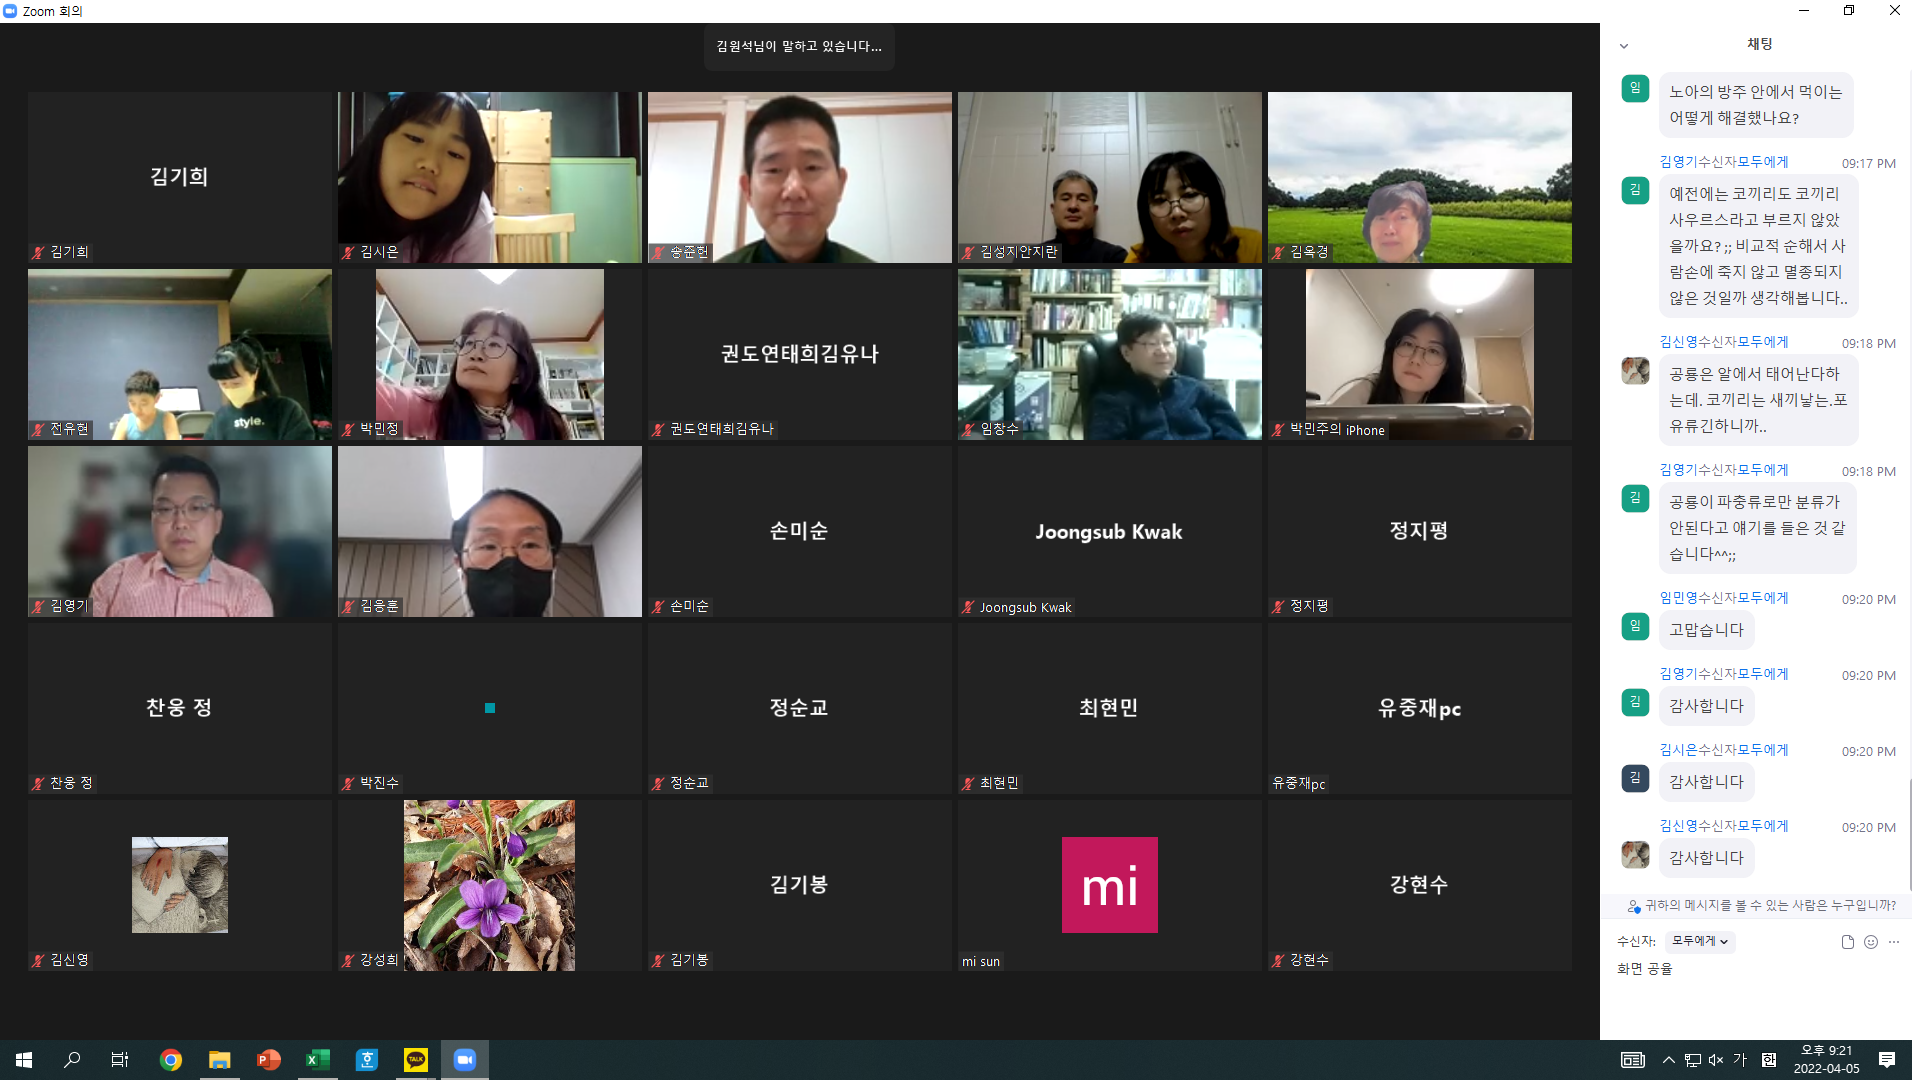Viewport: 1912px width, 1080px height.
Task: Click the muted mic icon beside 임창수
Action: pos(969,430)
